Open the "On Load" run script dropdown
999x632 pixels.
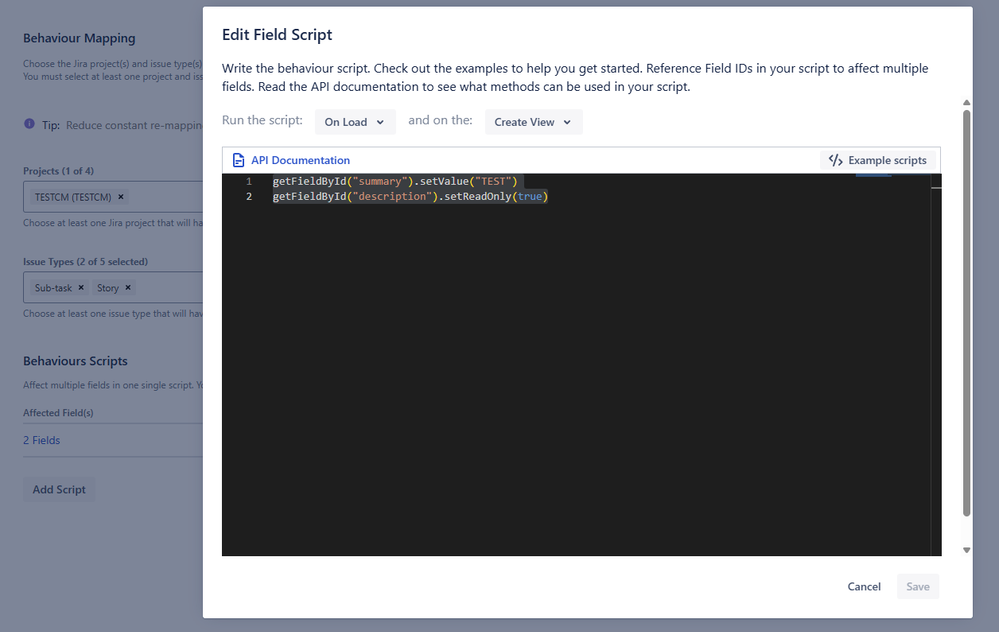click(x=355, y=121)
